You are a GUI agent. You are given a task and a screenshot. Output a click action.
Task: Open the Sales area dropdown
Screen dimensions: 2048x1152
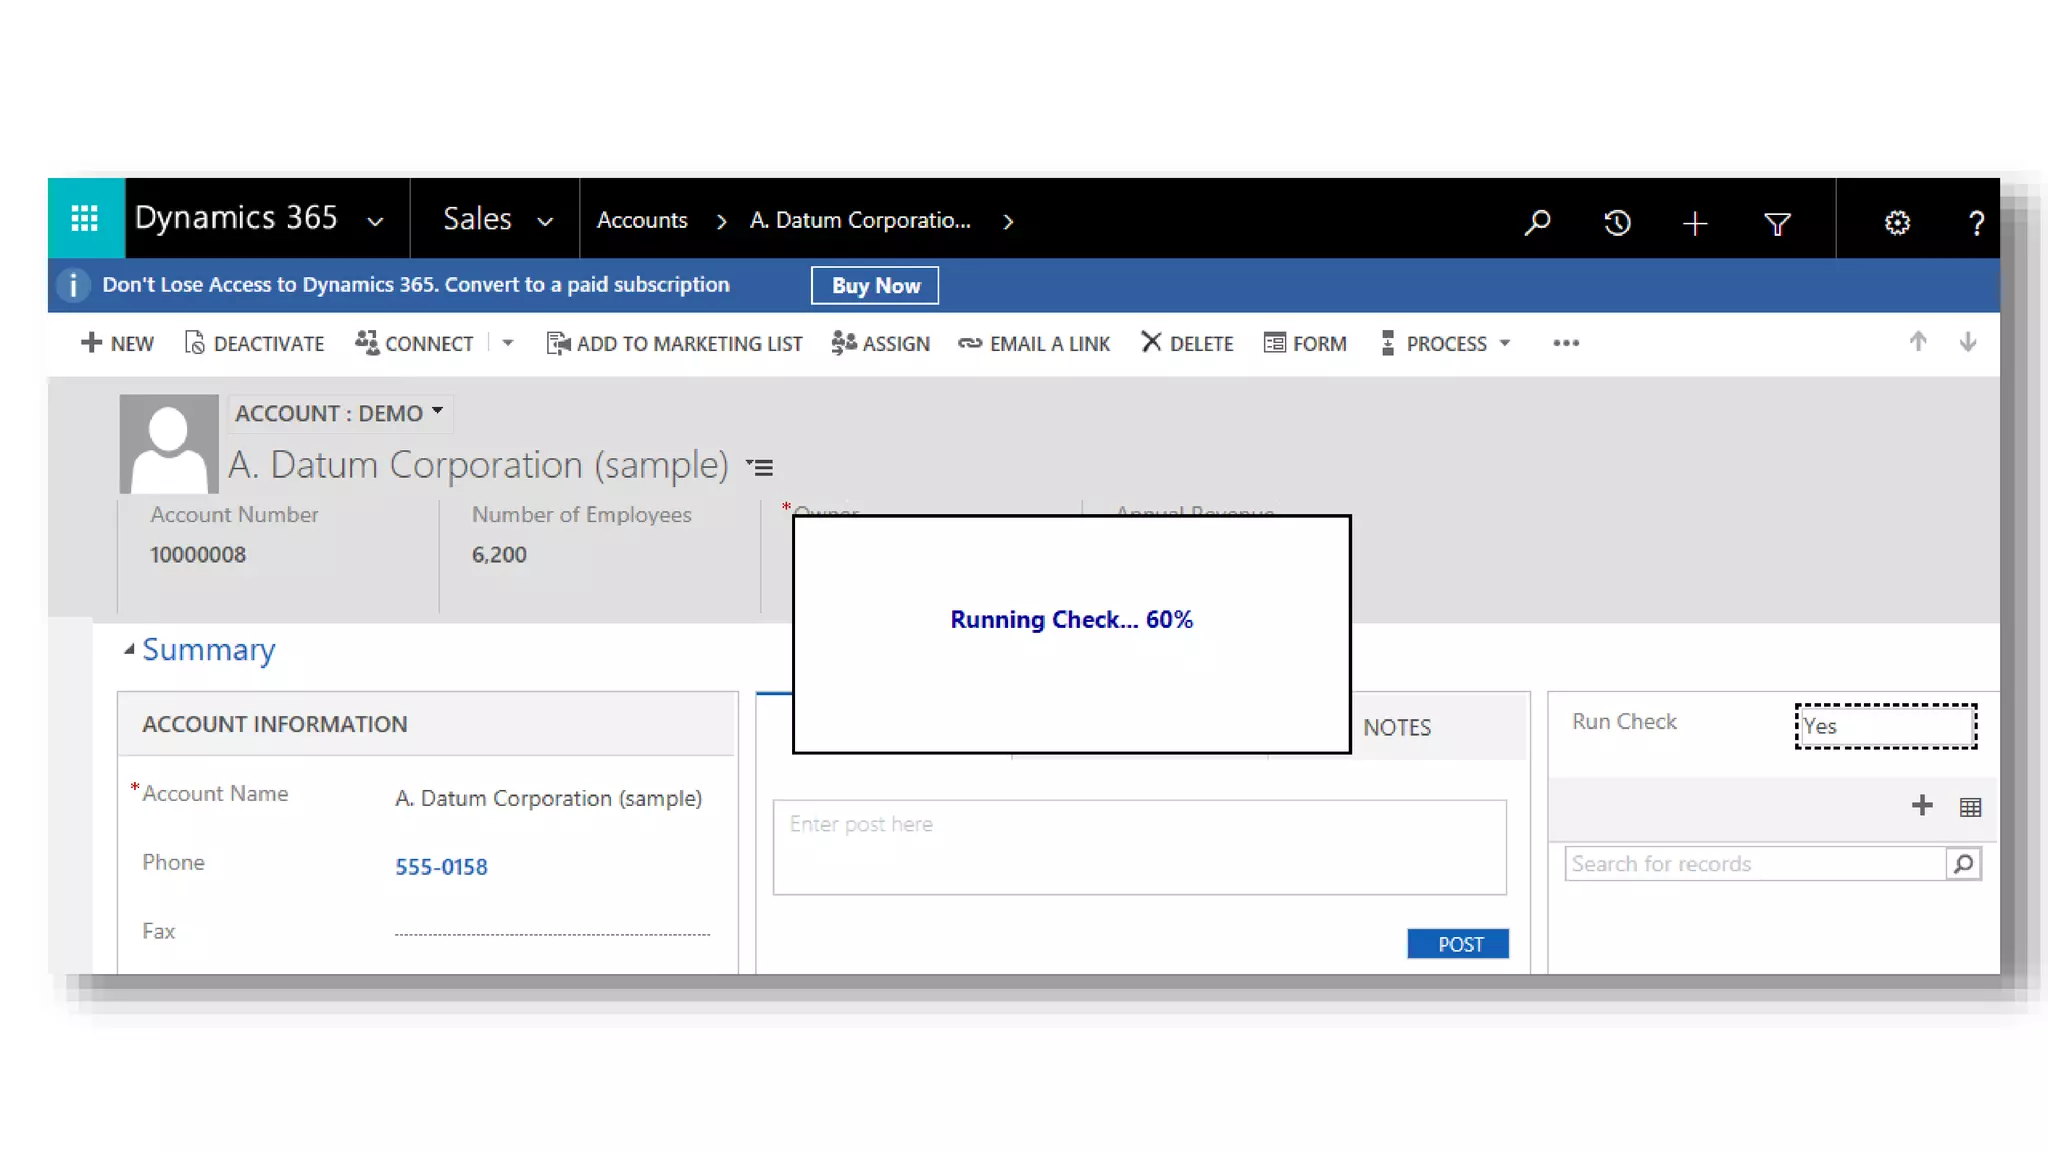(545, 221)
